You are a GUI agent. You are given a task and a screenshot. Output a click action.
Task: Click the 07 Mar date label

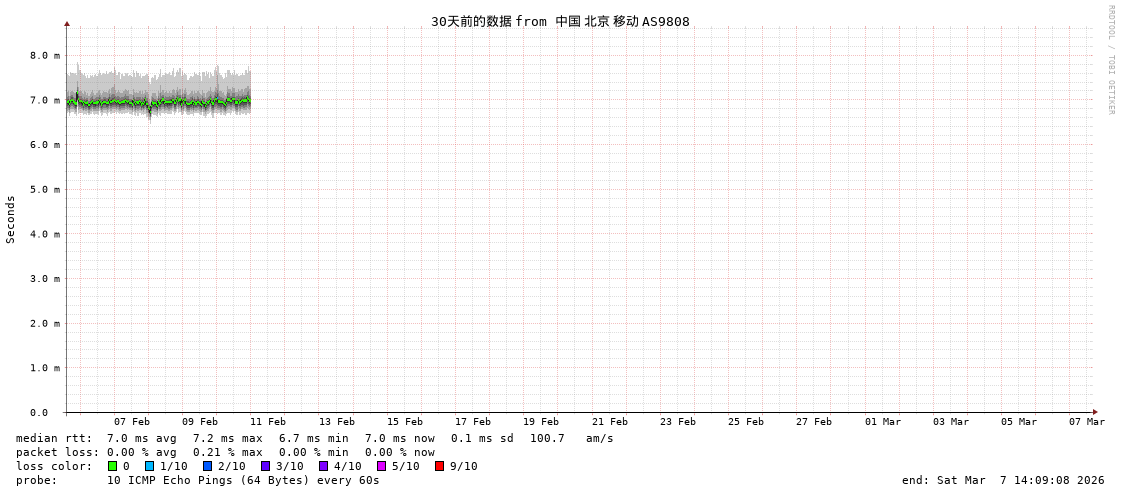pyautogui.click(x=1087, y=422)
